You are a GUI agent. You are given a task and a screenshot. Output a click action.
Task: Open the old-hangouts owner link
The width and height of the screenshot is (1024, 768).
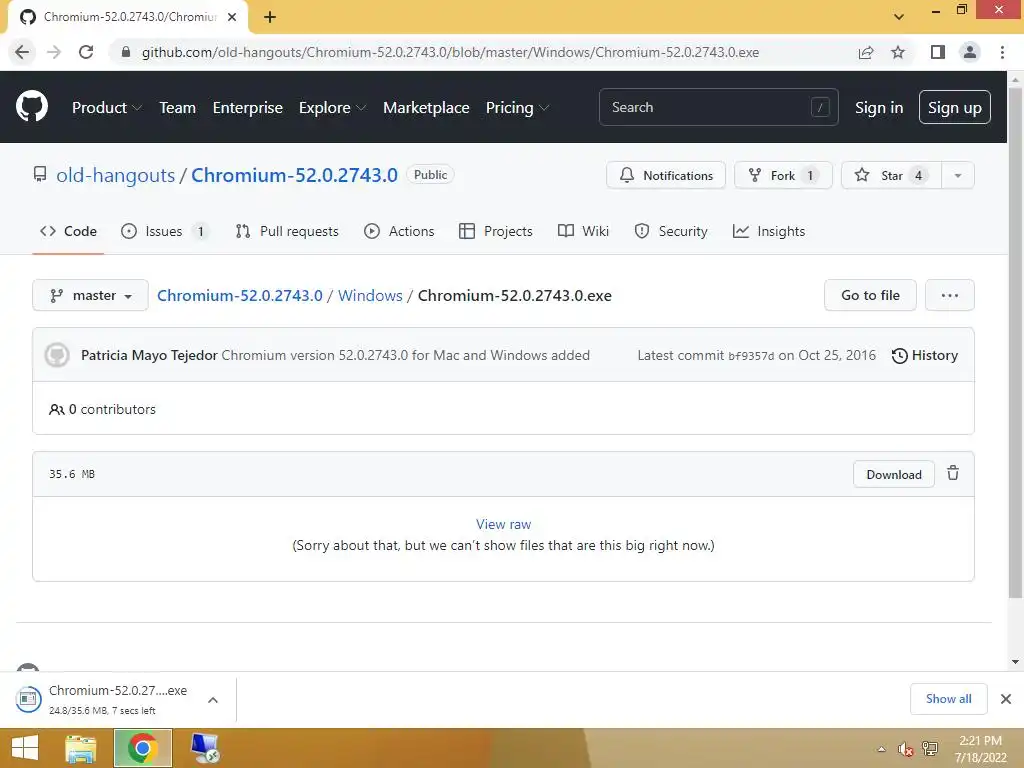pyautogui.click(x=116, y=175)
